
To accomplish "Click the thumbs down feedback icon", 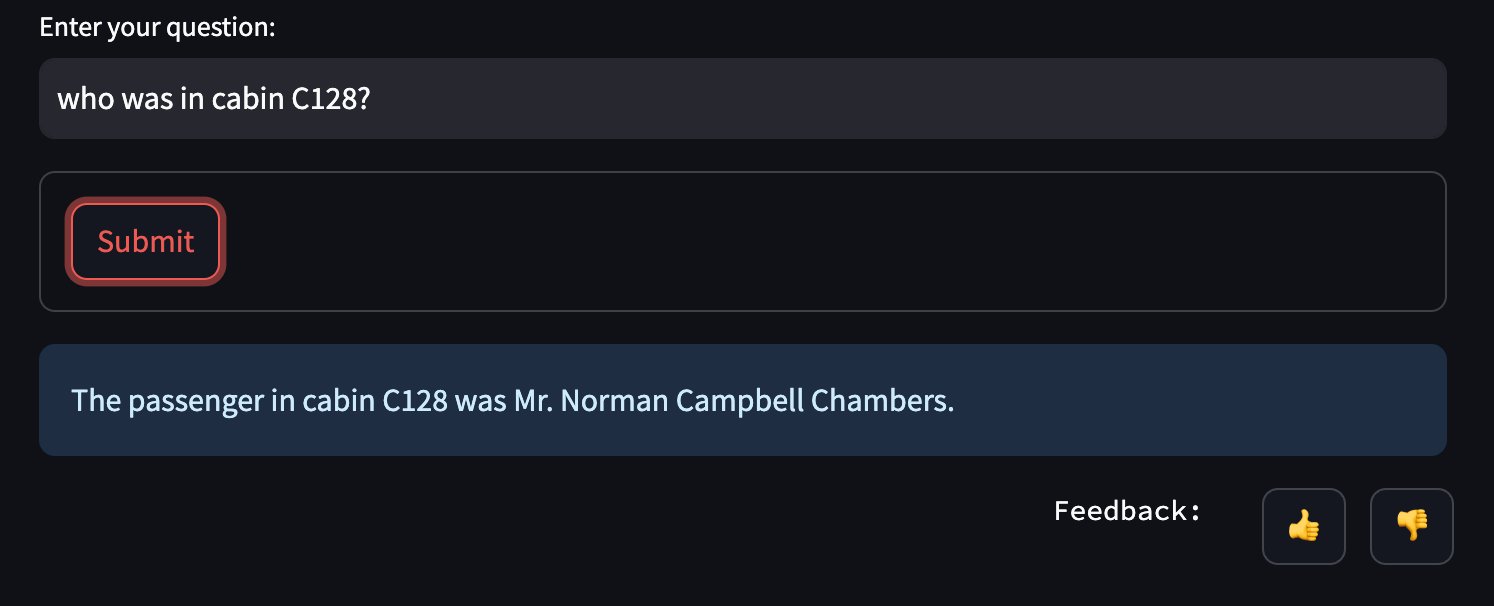I will pyautogui.click(x=1411, y=526).
